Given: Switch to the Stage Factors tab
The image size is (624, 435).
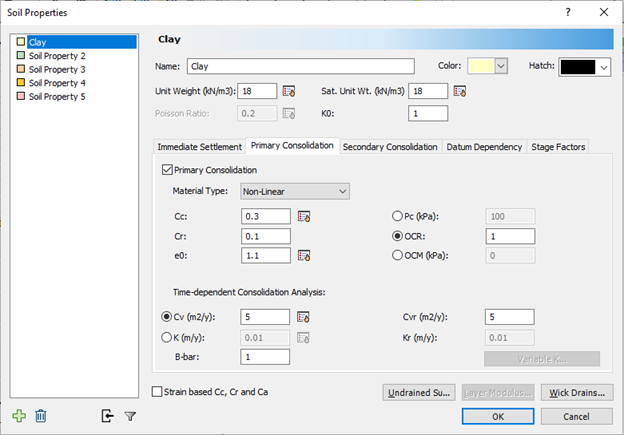Looking at the screenshot, I should [558, 147].
